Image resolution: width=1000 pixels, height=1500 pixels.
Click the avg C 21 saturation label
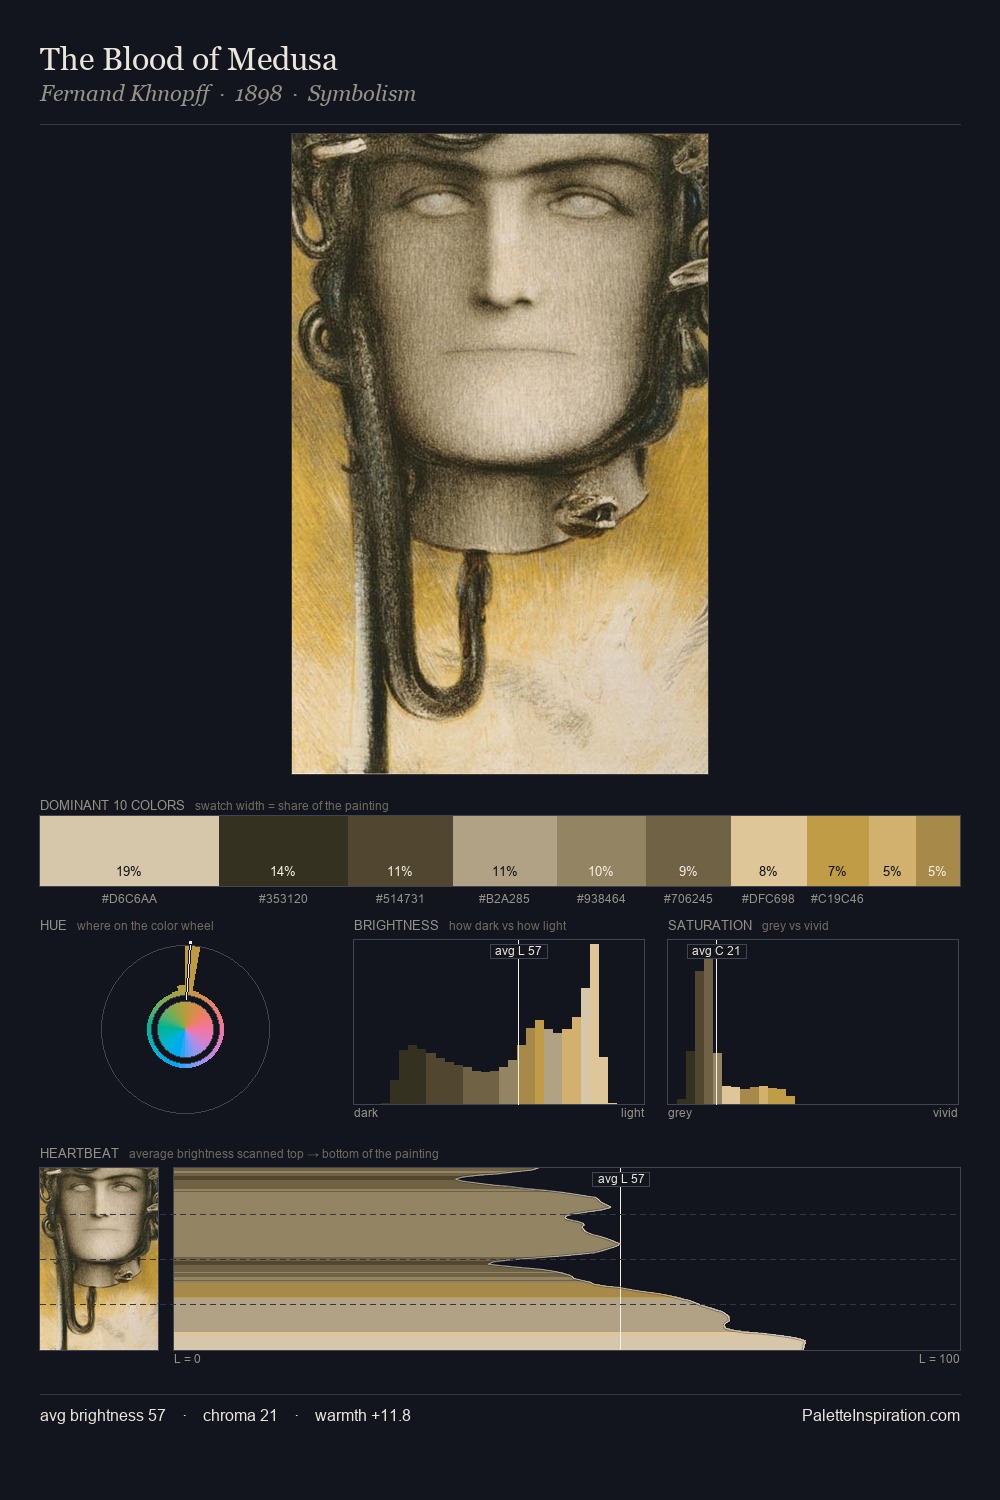tap(716, 951)
